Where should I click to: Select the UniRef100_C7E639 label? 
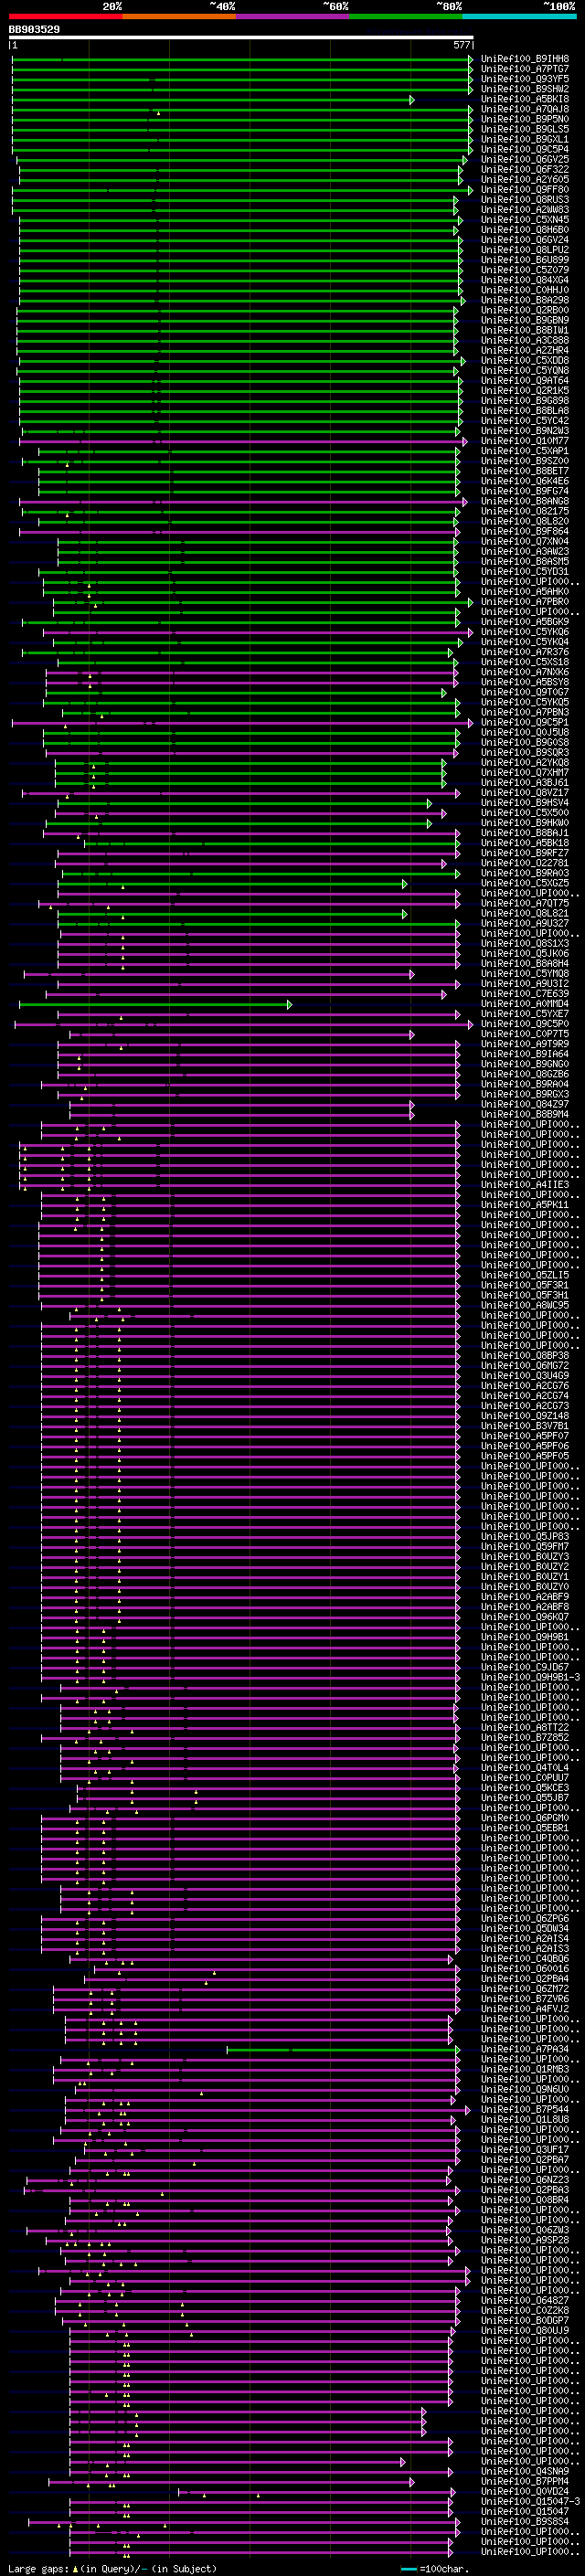click(525, 993)
